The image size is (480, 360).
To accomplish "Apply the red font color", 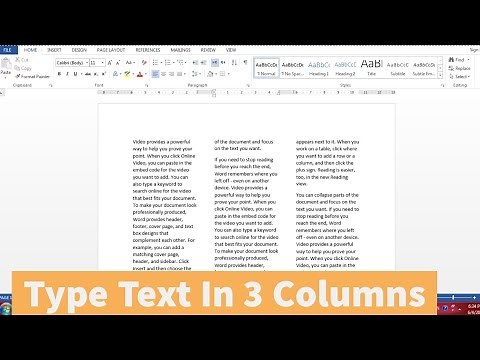I will tap(140, 74).
